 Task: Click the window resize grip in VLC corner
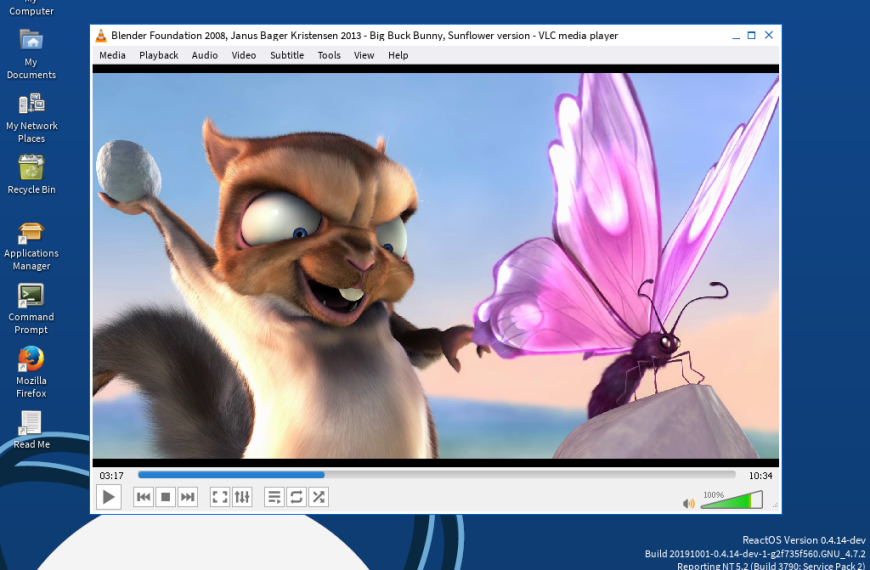[775, 505]
